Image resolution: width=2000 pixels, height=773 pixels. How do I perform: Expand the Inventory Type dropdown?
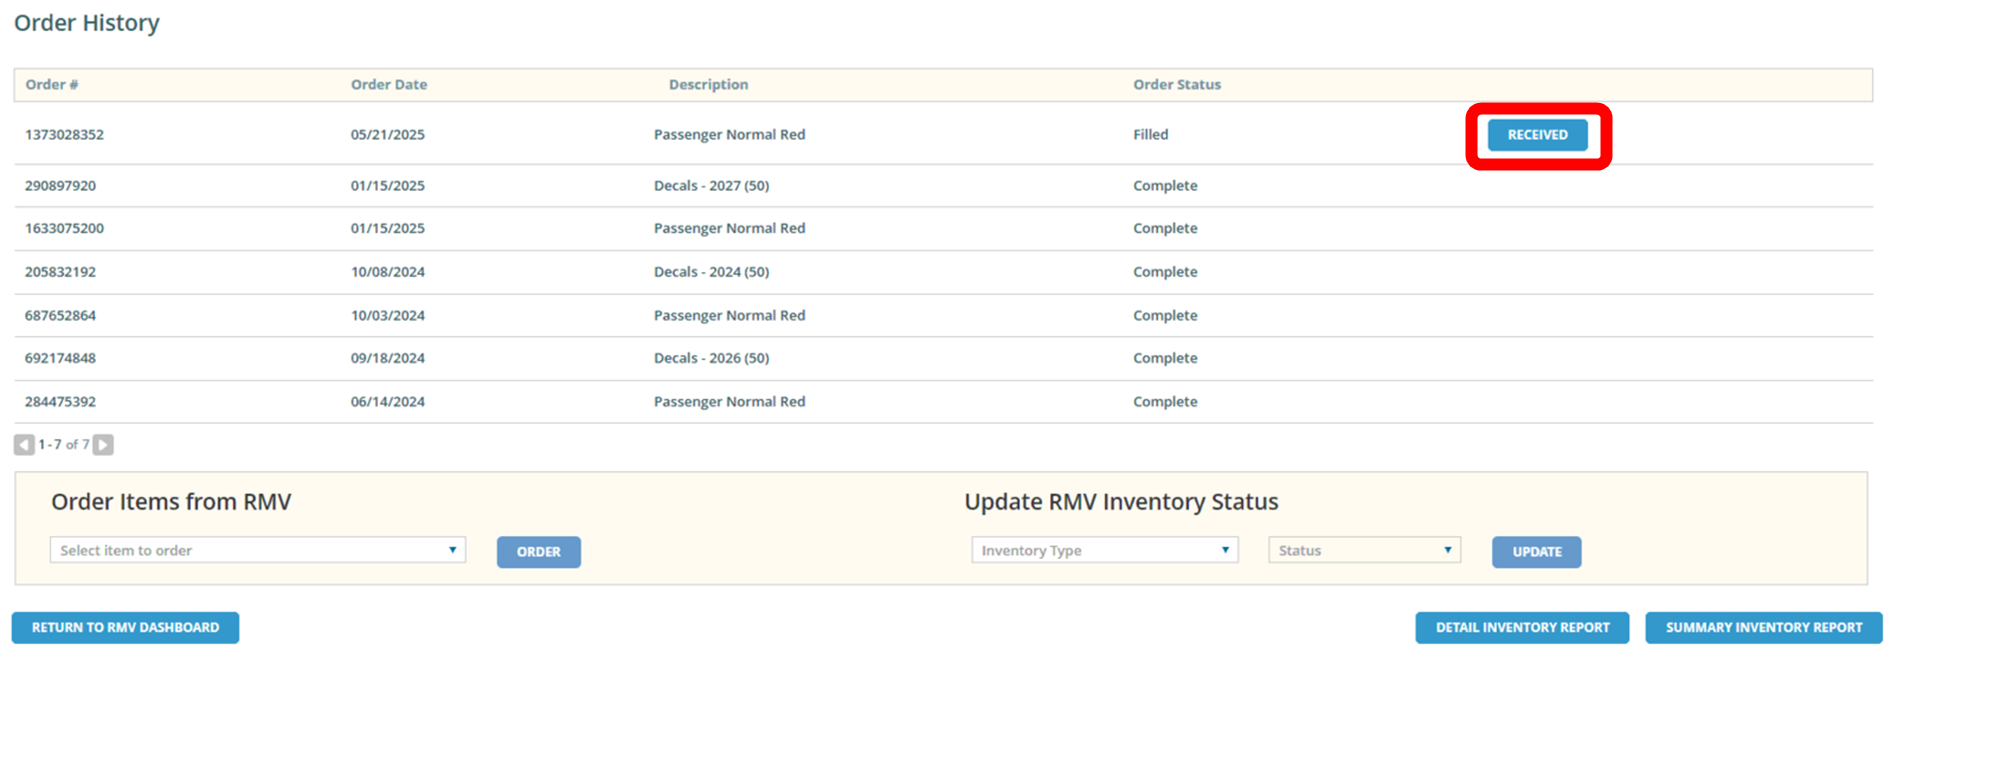[x=1104, y=550]
